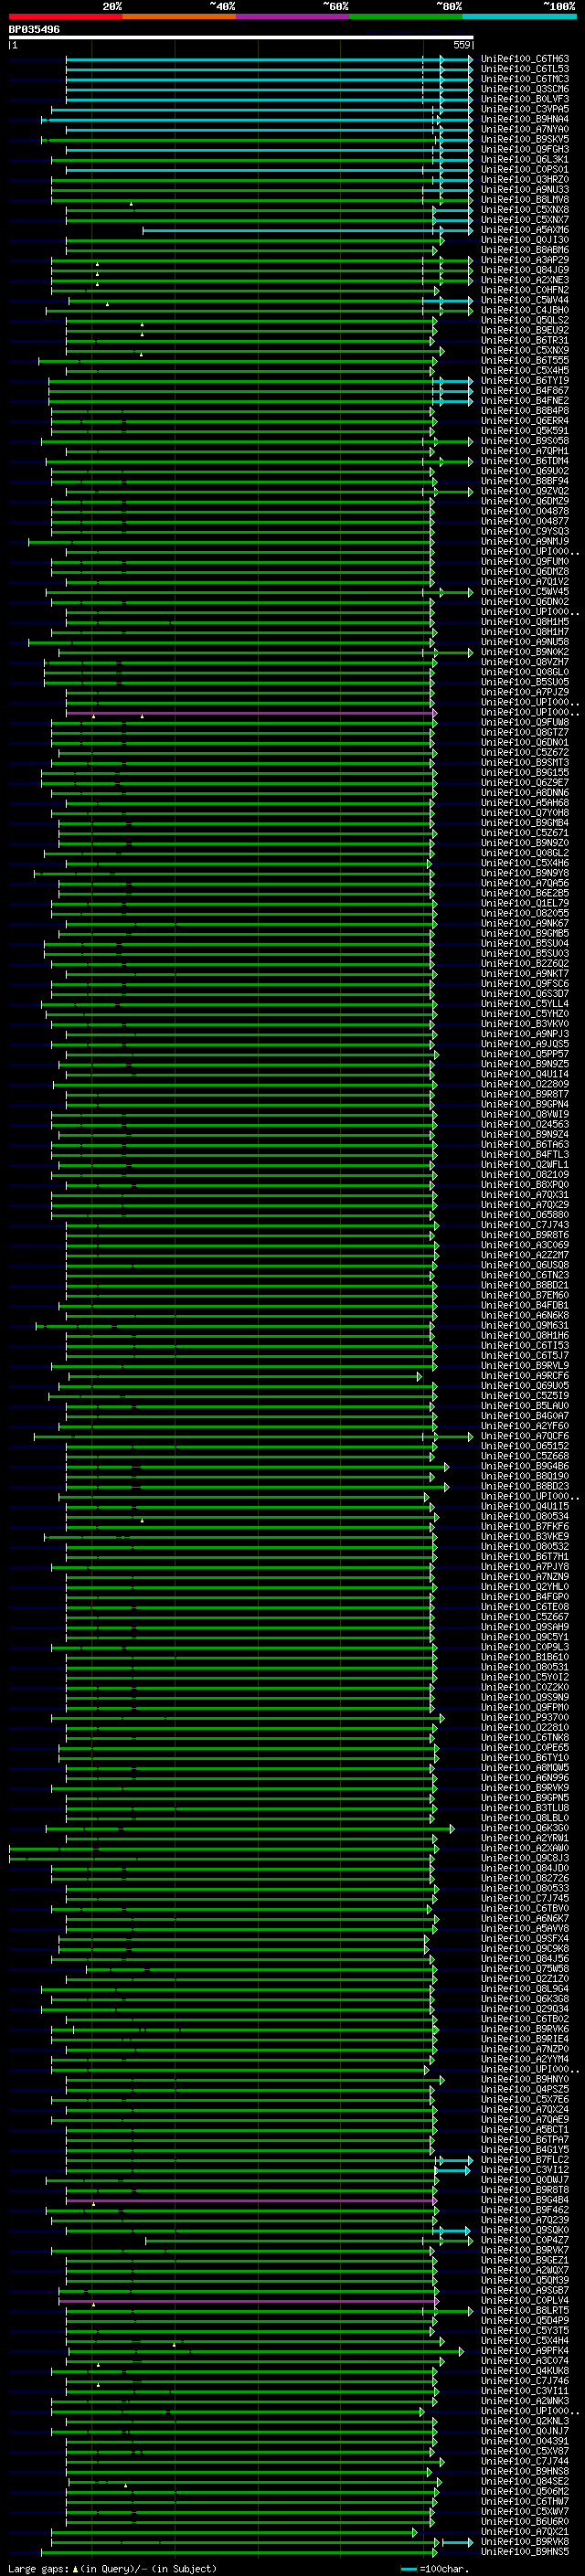
Task: Select hit UniRef100_A3AP29
Action: [525, 260]
